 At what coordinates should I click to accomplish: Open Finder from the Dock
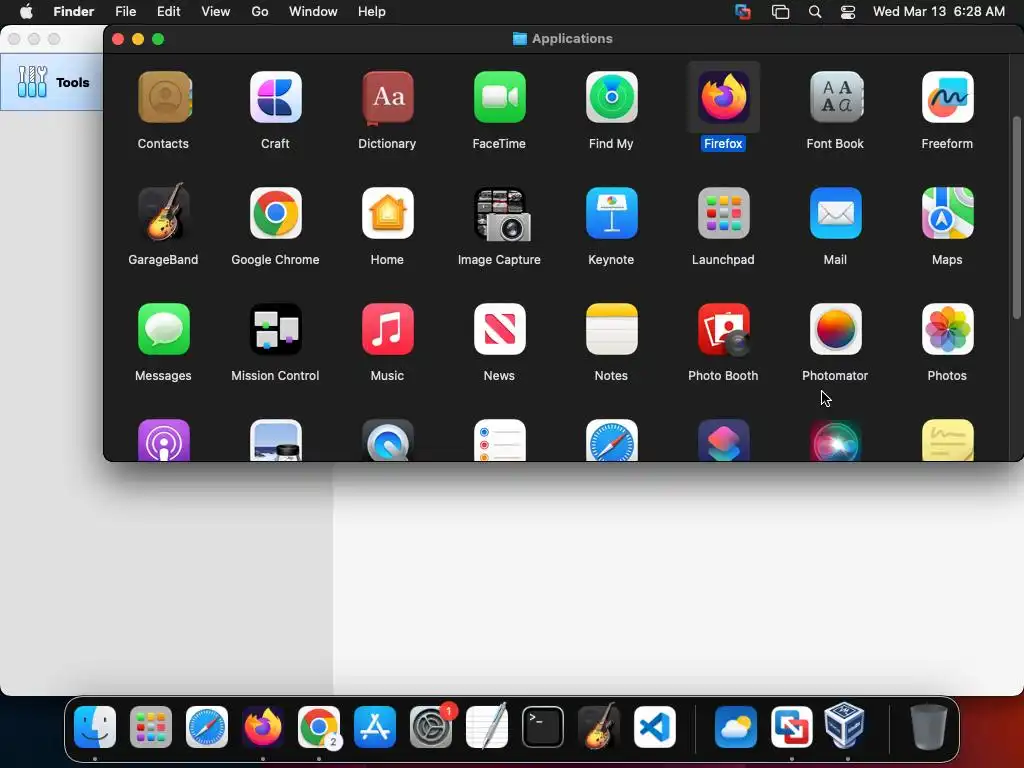click(95, 727)
